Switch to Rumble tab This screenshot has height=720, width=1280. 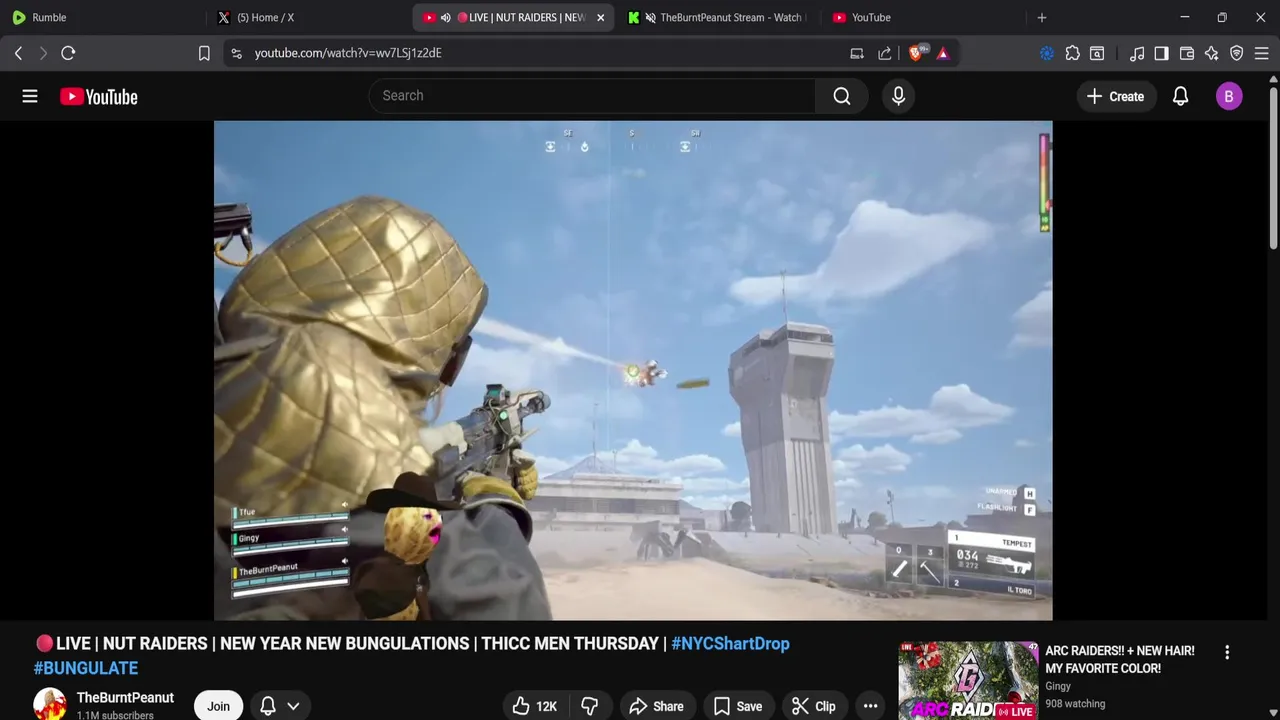103,17
